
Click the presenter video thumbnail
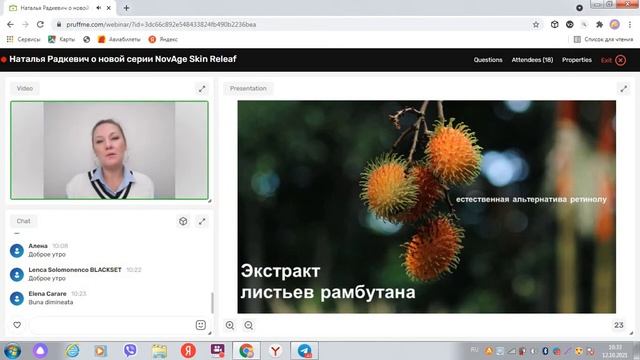109,150
